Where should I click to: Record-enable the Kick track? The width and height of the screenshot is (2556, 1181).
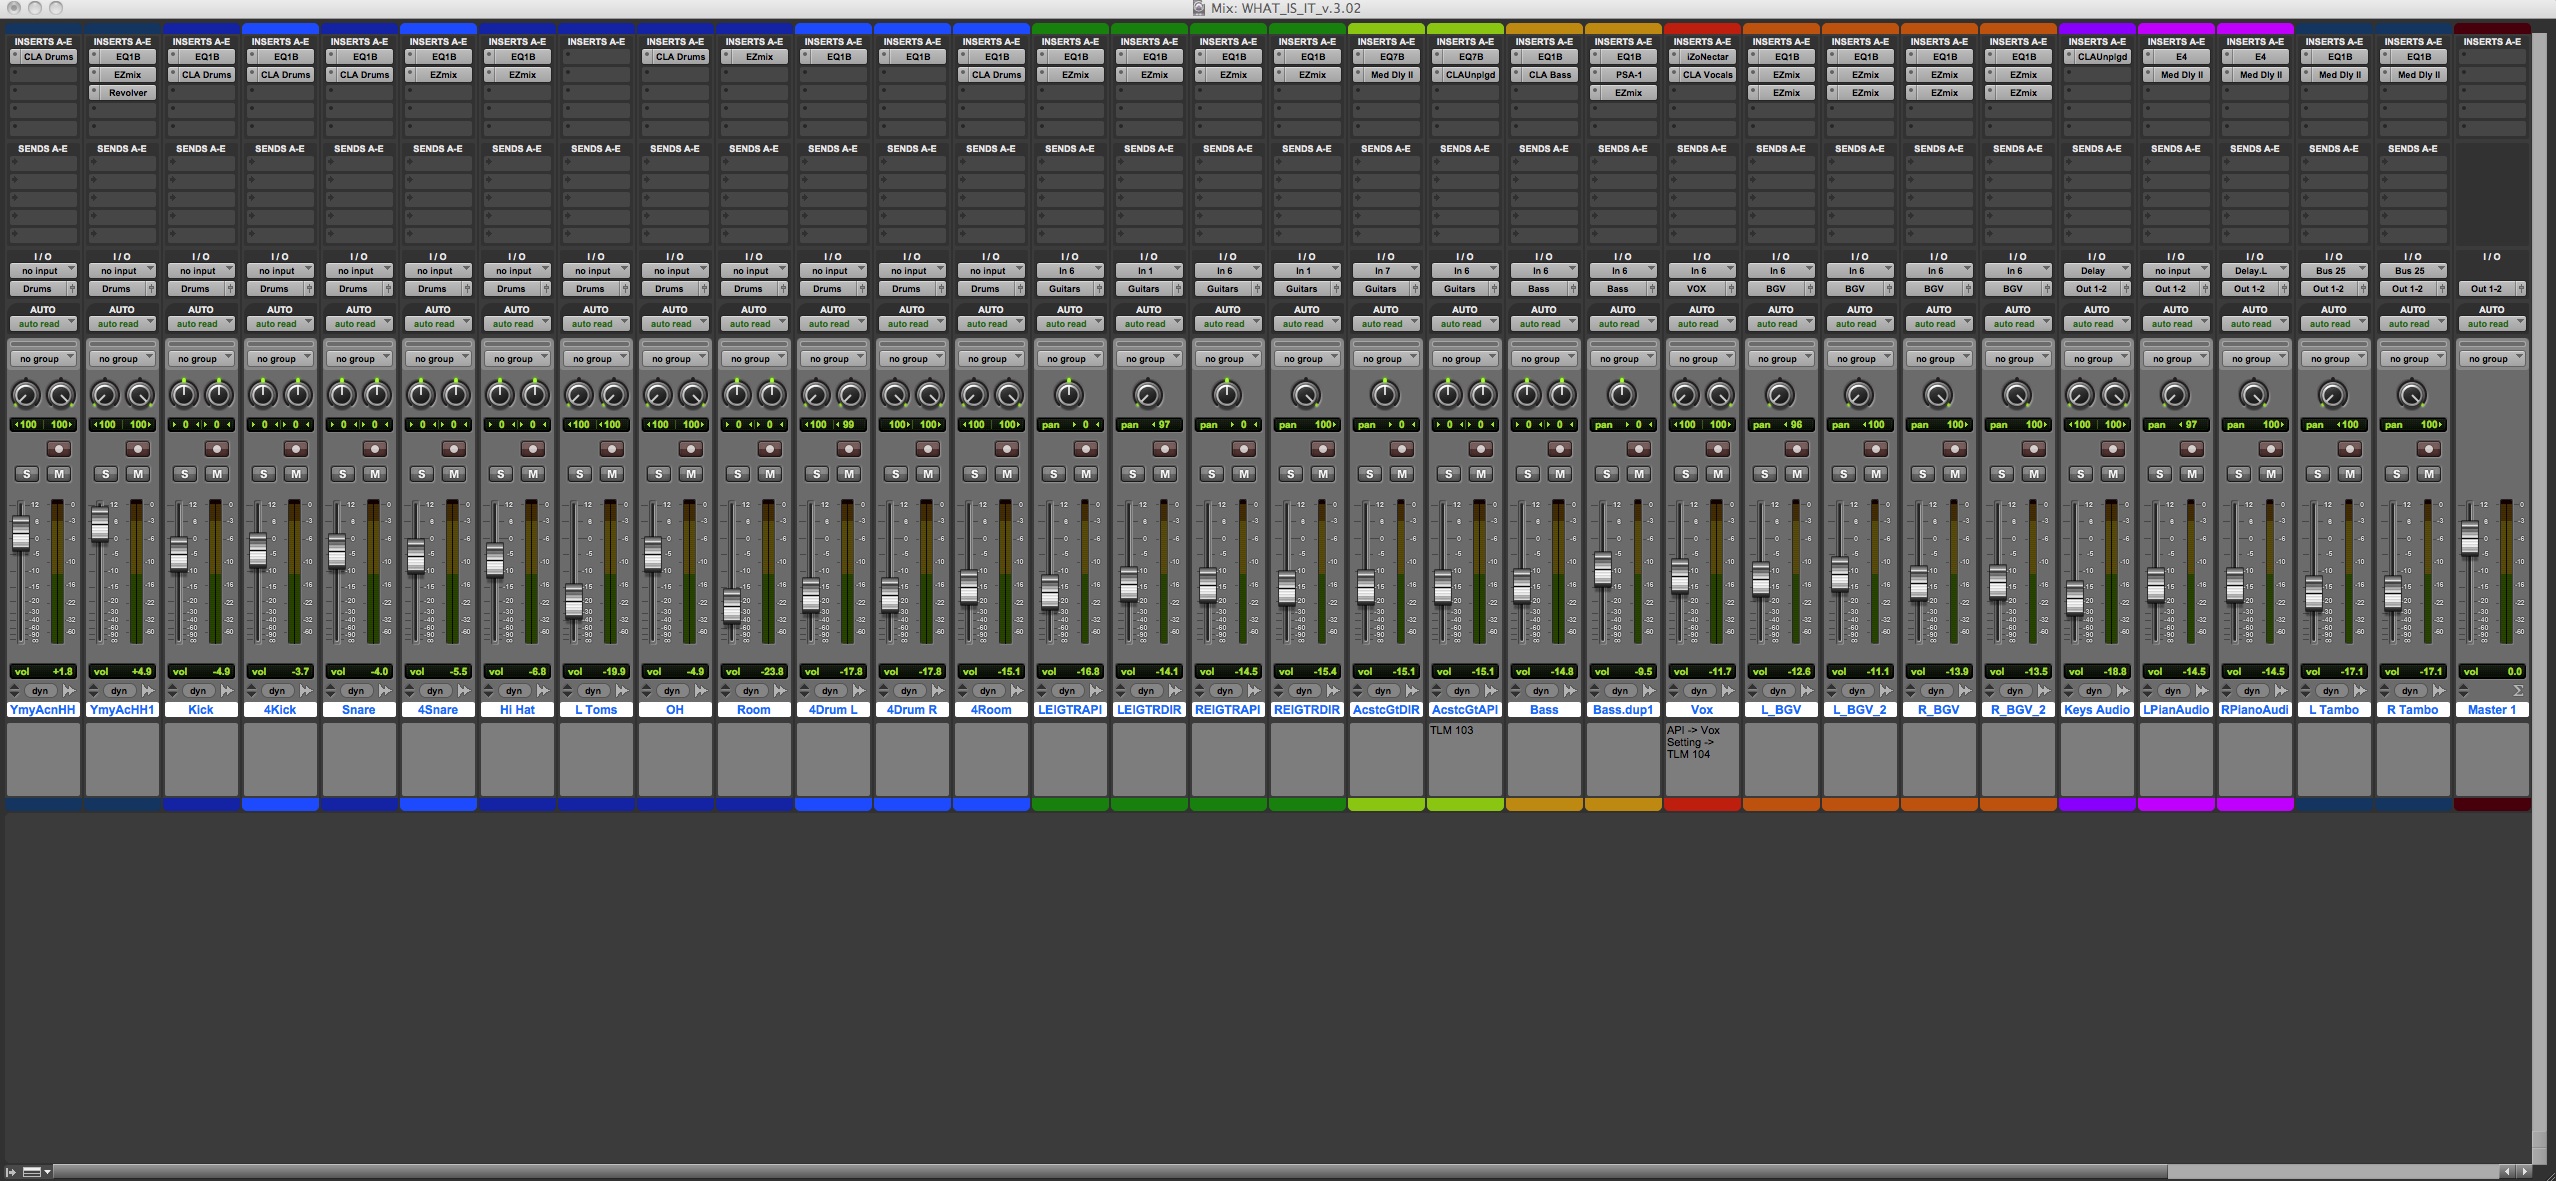tap(216, 449)
